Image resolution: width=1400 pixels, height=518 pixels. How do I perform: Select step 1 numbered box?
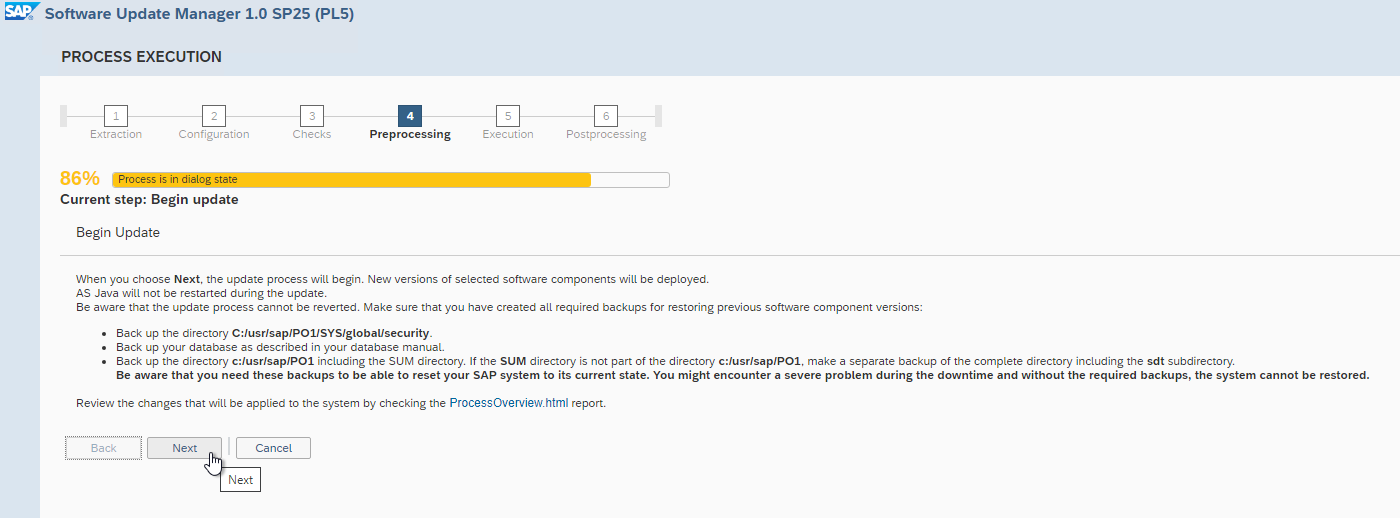pyautogui.click(x=116, y=115)
